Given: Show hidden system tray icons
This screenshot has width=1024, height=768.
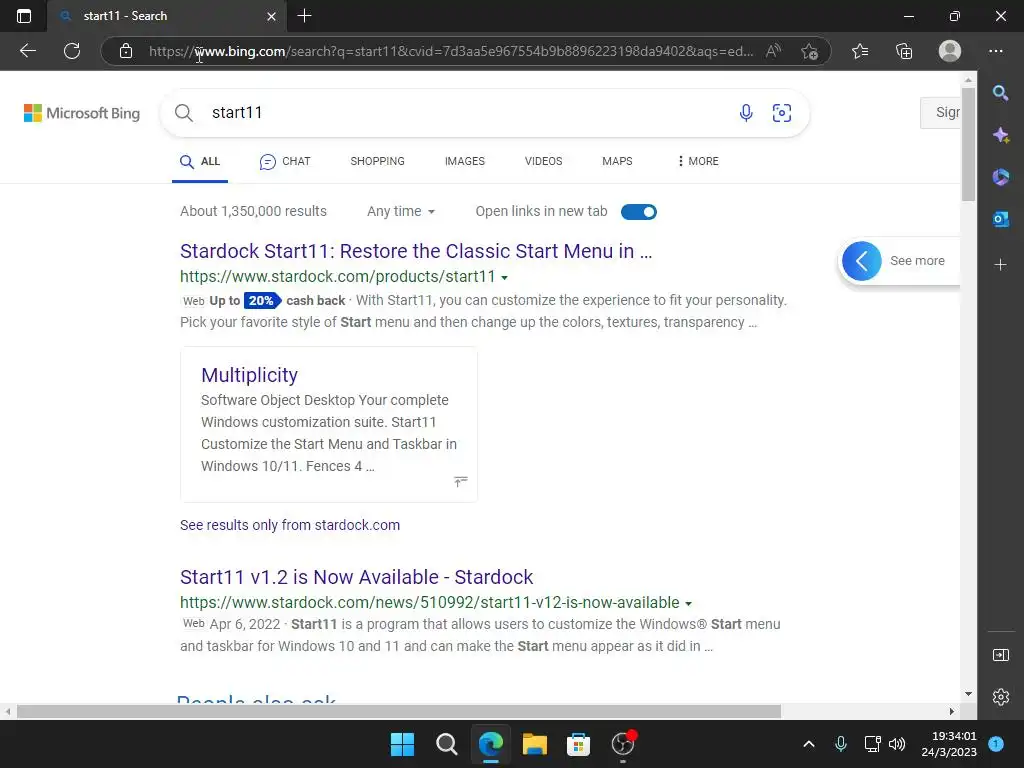Looking at the screenshot, I should [x=808, y=744].
